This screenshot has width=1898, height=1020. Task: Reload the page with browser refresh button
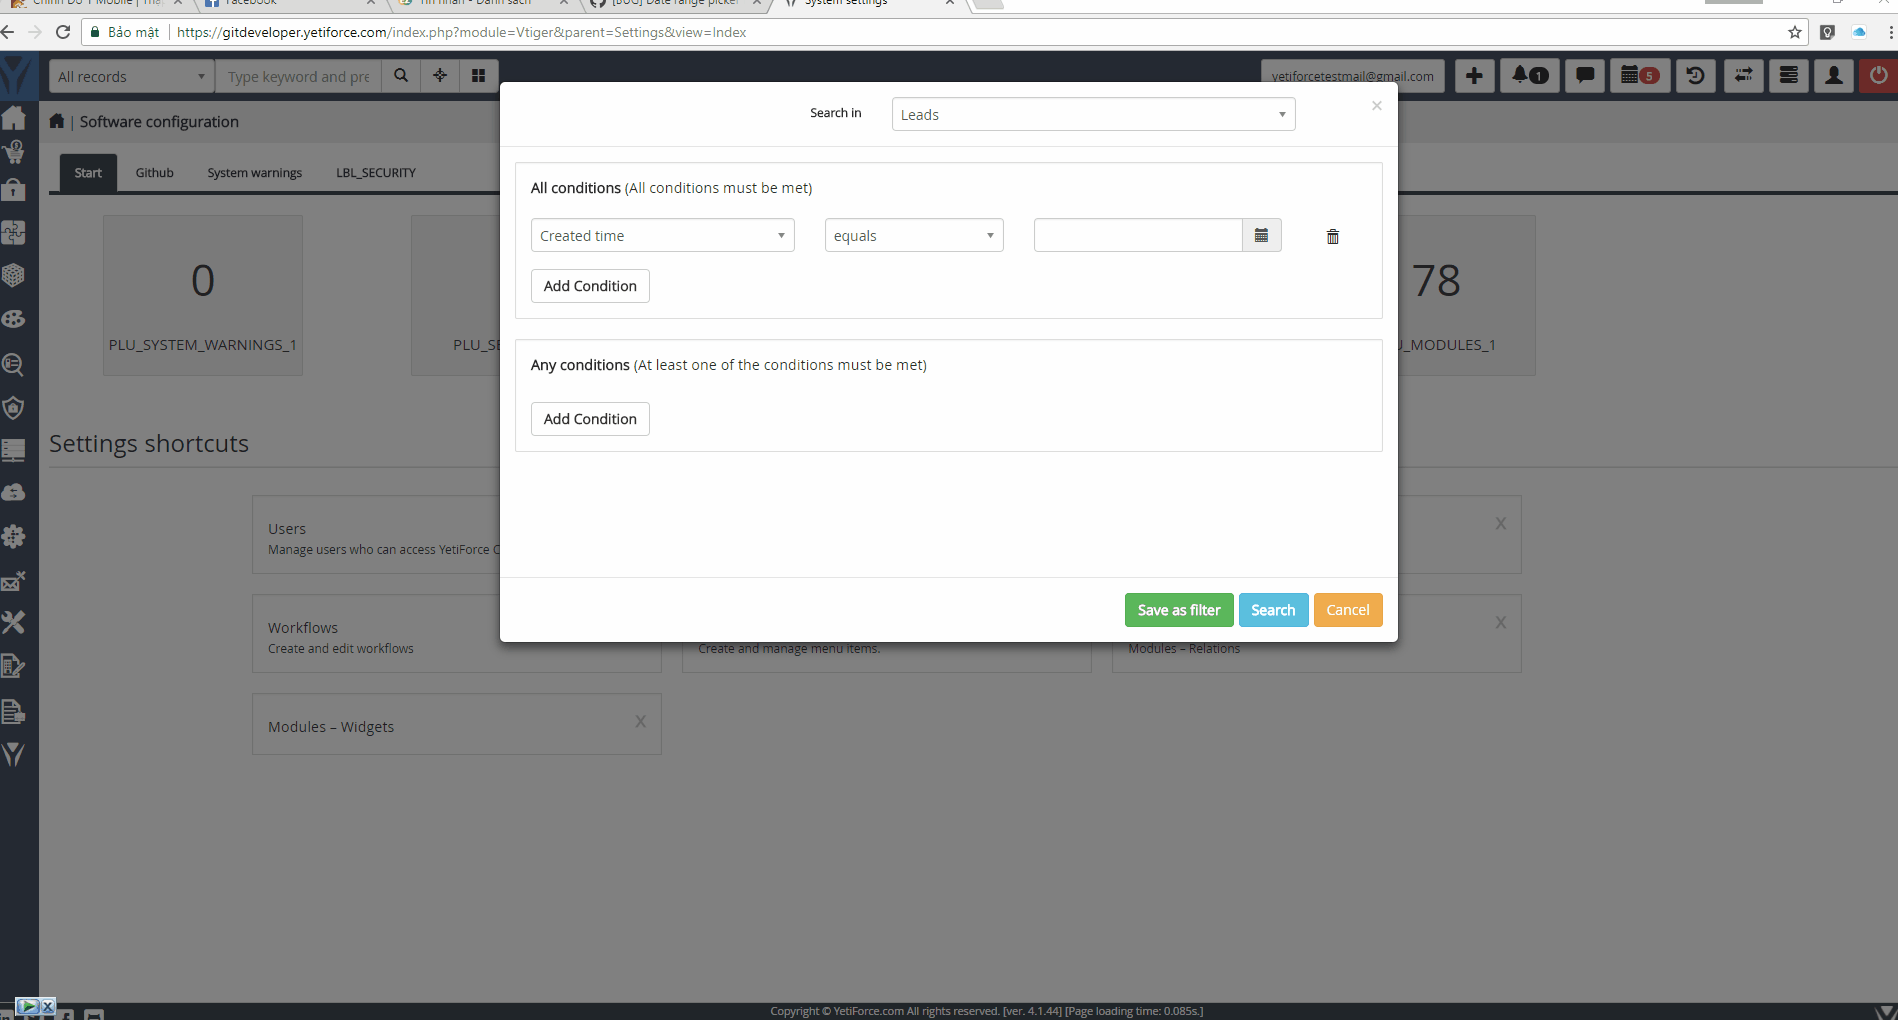[x=63, y=32]
